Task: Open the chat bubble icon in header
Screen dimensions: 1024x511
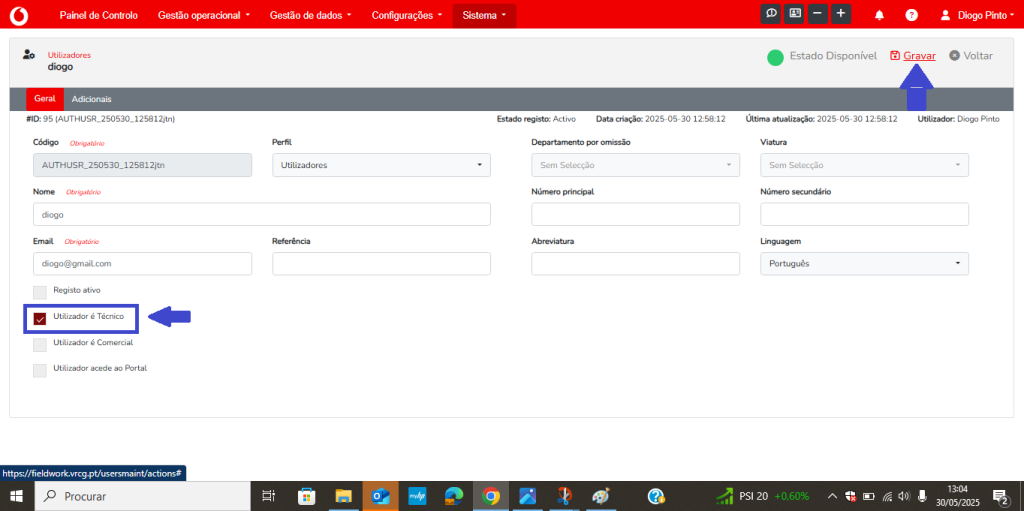Action: point(772,14)
